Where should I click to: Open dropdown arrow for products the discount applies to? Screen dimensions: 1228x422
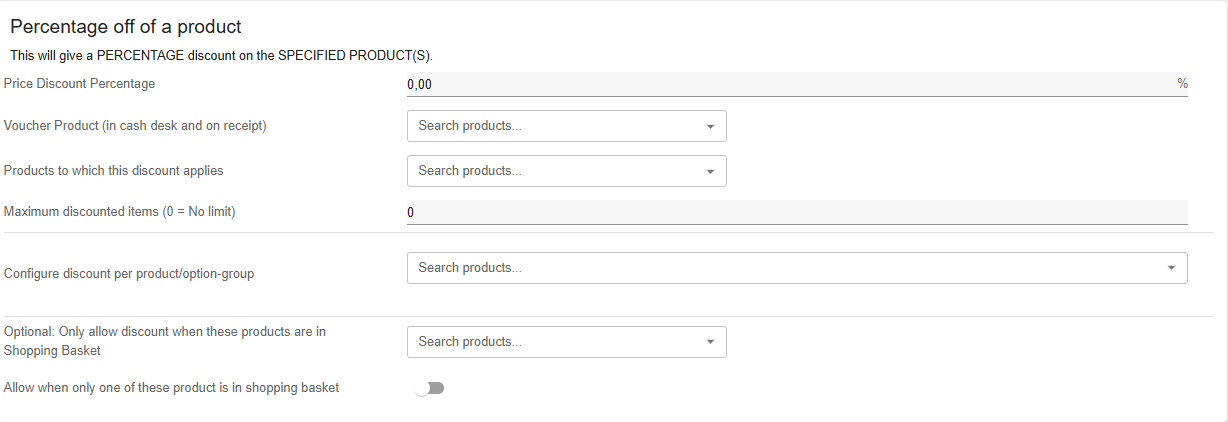[710, 172]
